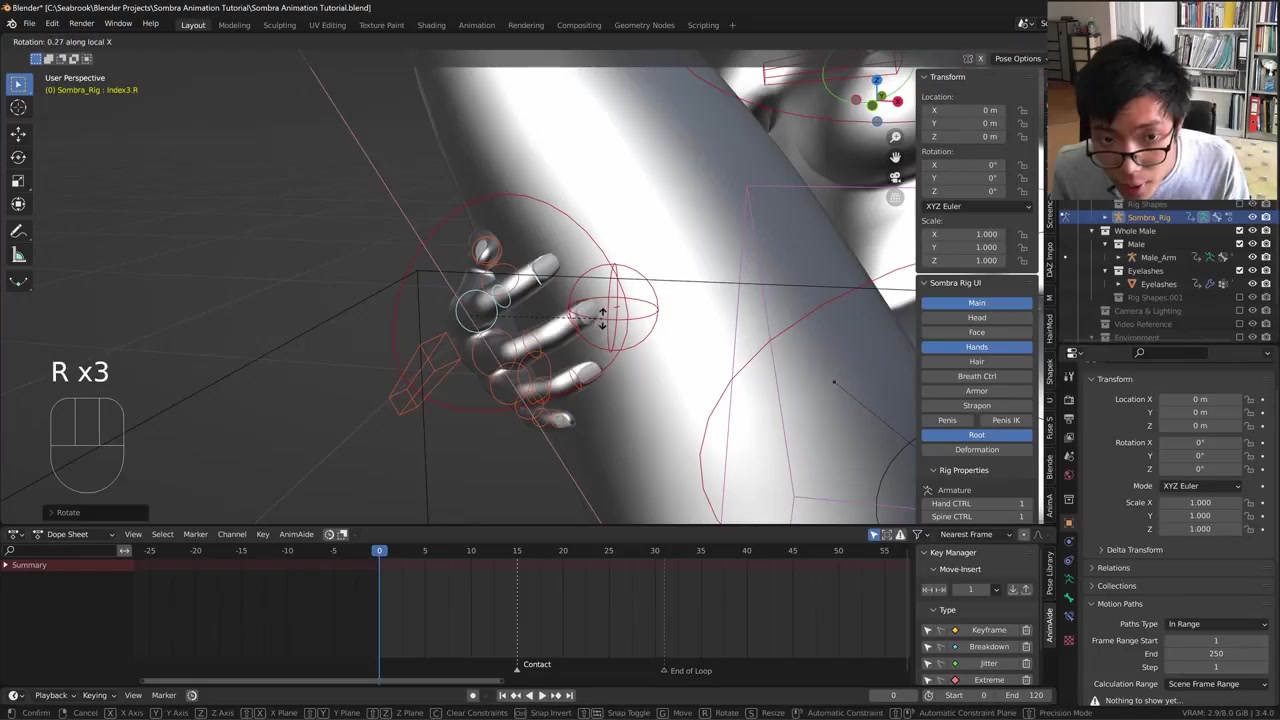Delete Keyframe type with trash icon
Viewport: 1280px width, 720px height.
coord(1026,630)
